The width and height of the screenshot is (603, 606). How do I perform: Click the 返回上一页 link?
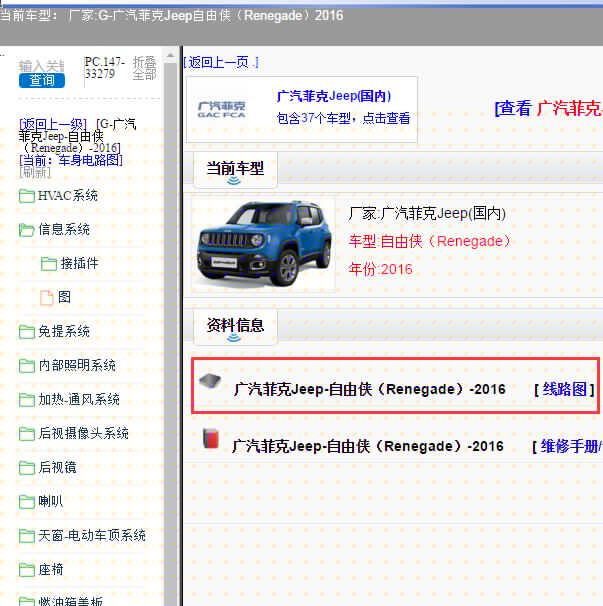pyautogui.click(x=221, y=62)
